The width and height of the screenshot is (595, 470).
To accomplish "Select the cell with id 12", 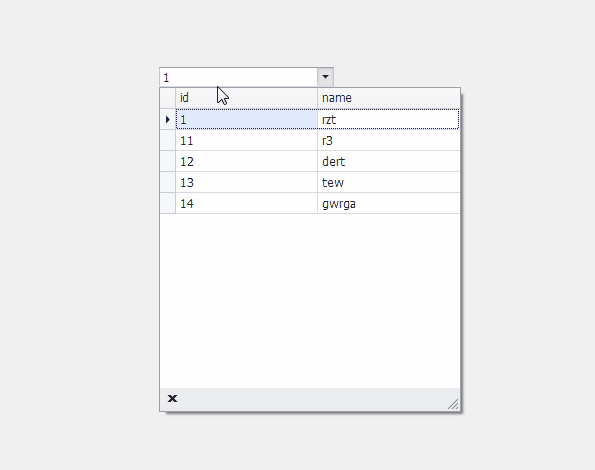I will tap(247, 162).
